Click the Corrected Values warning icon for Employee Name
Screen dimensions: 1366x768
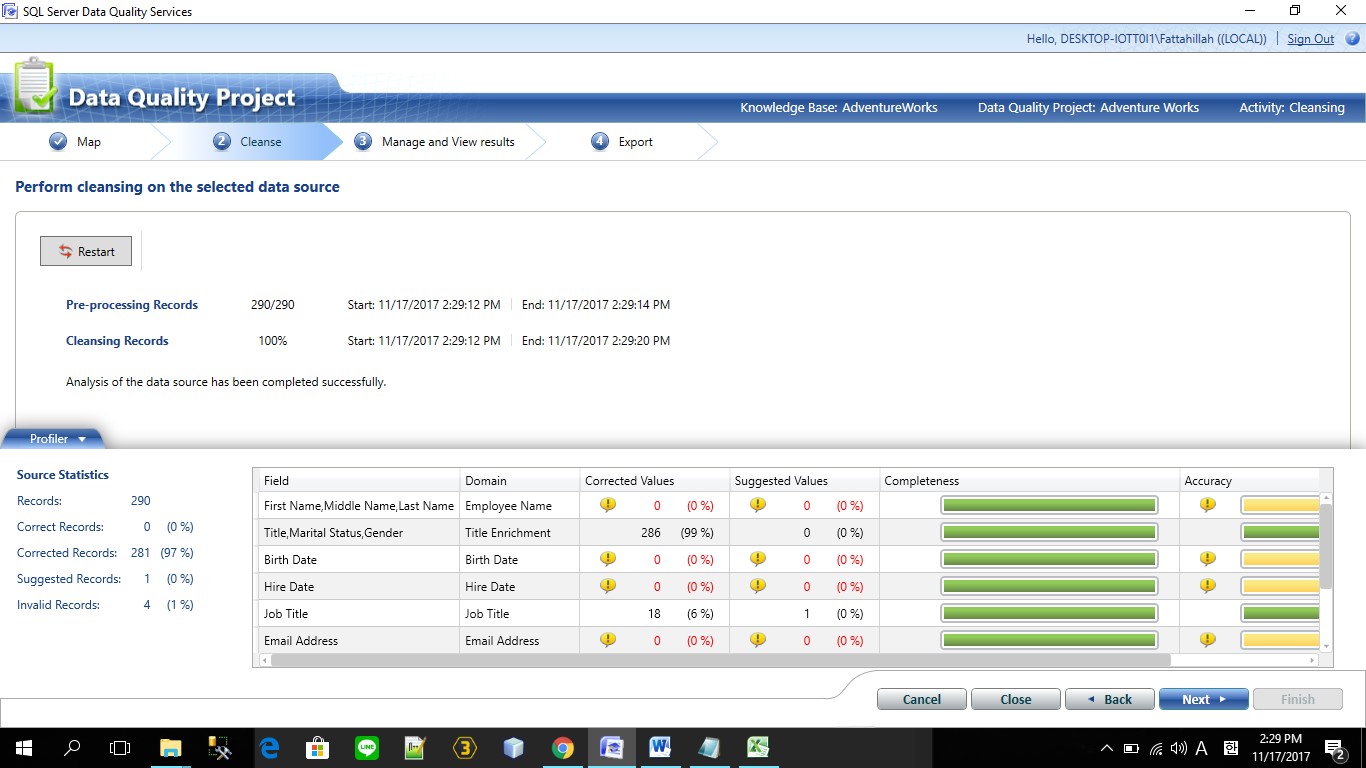[x=608, y=505]
